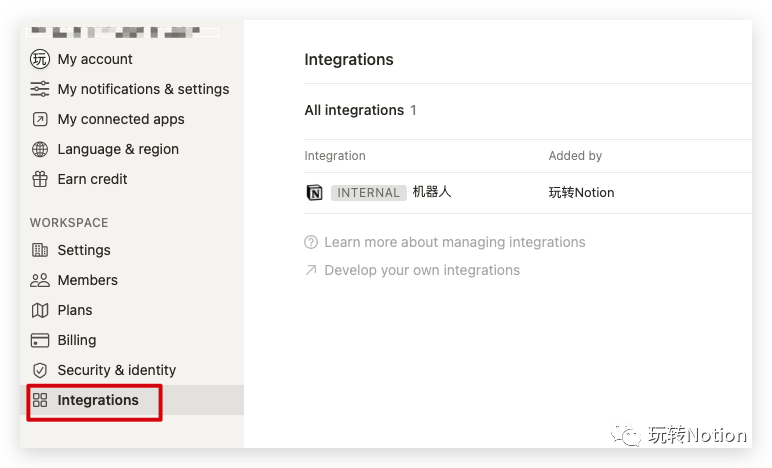Open My notifications & settings
The height and width of the screenshot is (468, 772).
point(143,89)
